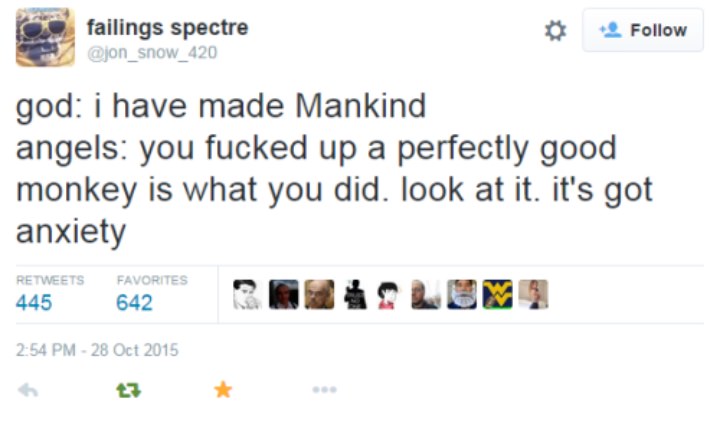The width and height of the screenshot is (720, 426).
Task: Open the third avatar of bald man
Action: coord(318,294)
